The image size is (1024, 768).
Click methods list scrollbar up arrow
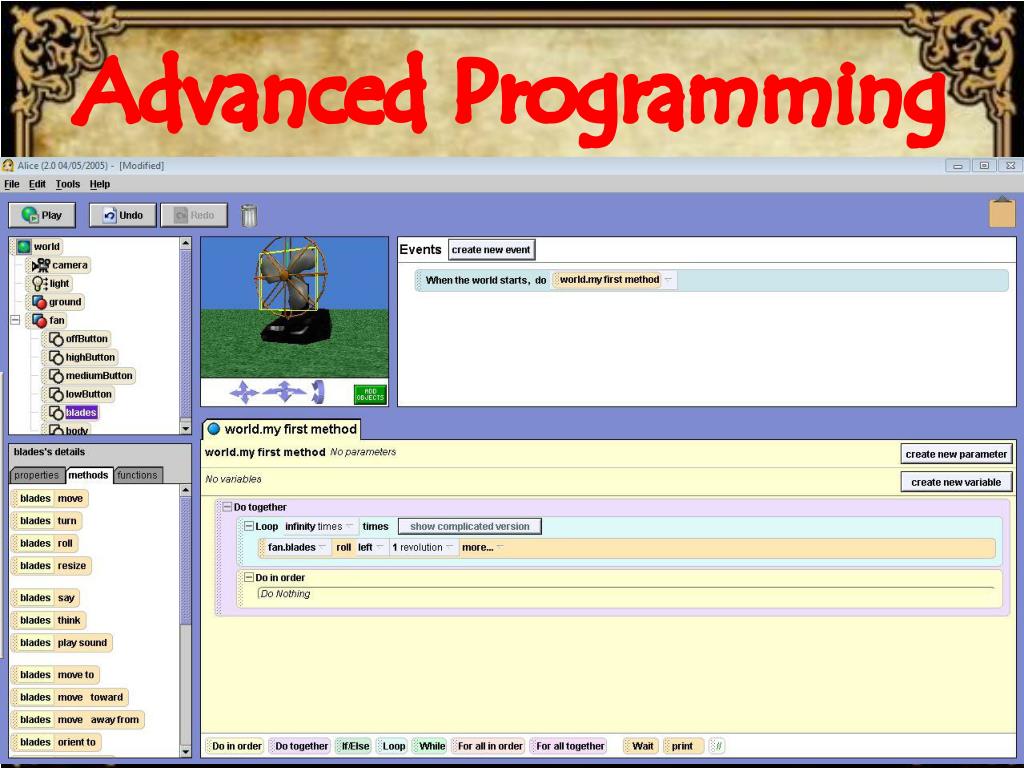point(185,490)
